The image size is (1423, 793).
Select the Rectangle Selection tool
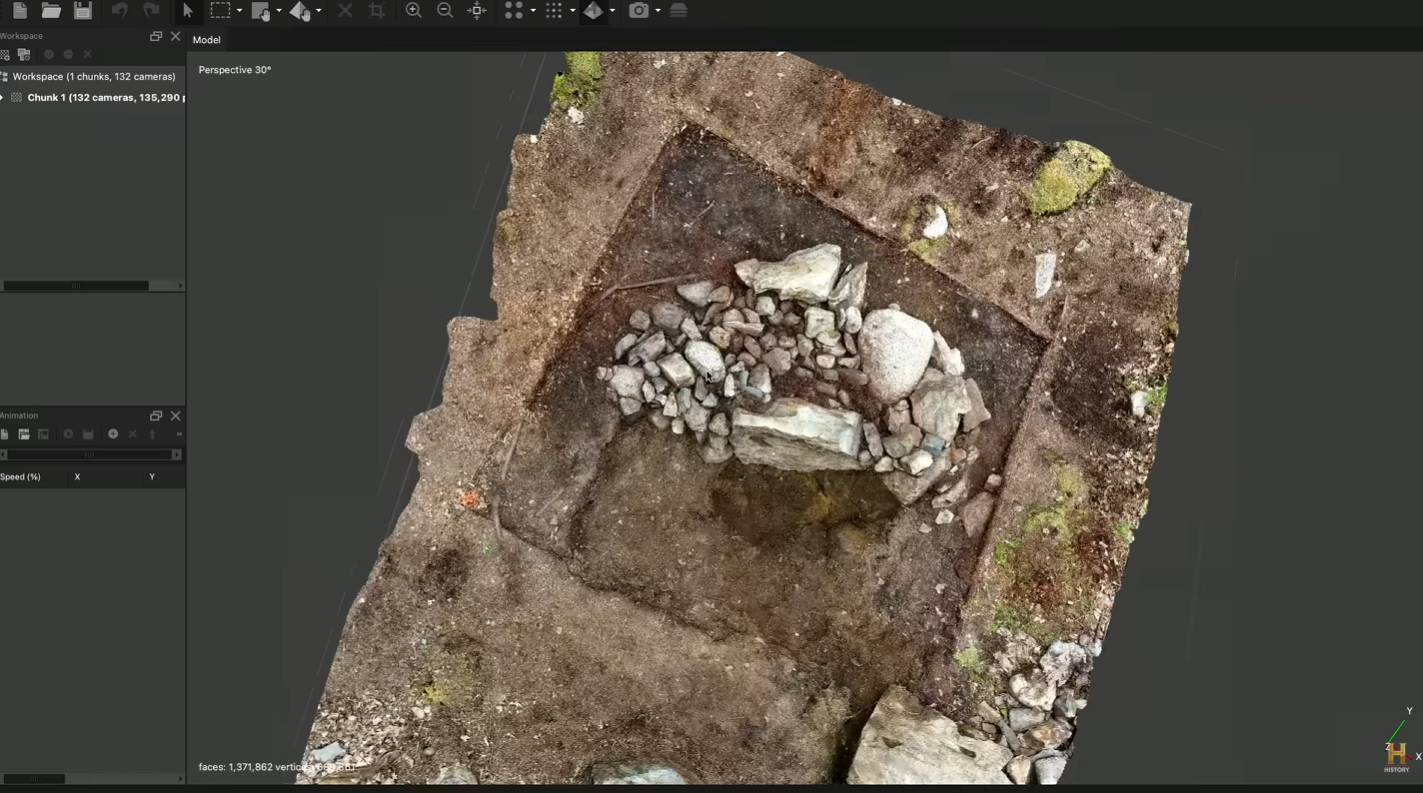pyautogui.click(x=220, y=11)
